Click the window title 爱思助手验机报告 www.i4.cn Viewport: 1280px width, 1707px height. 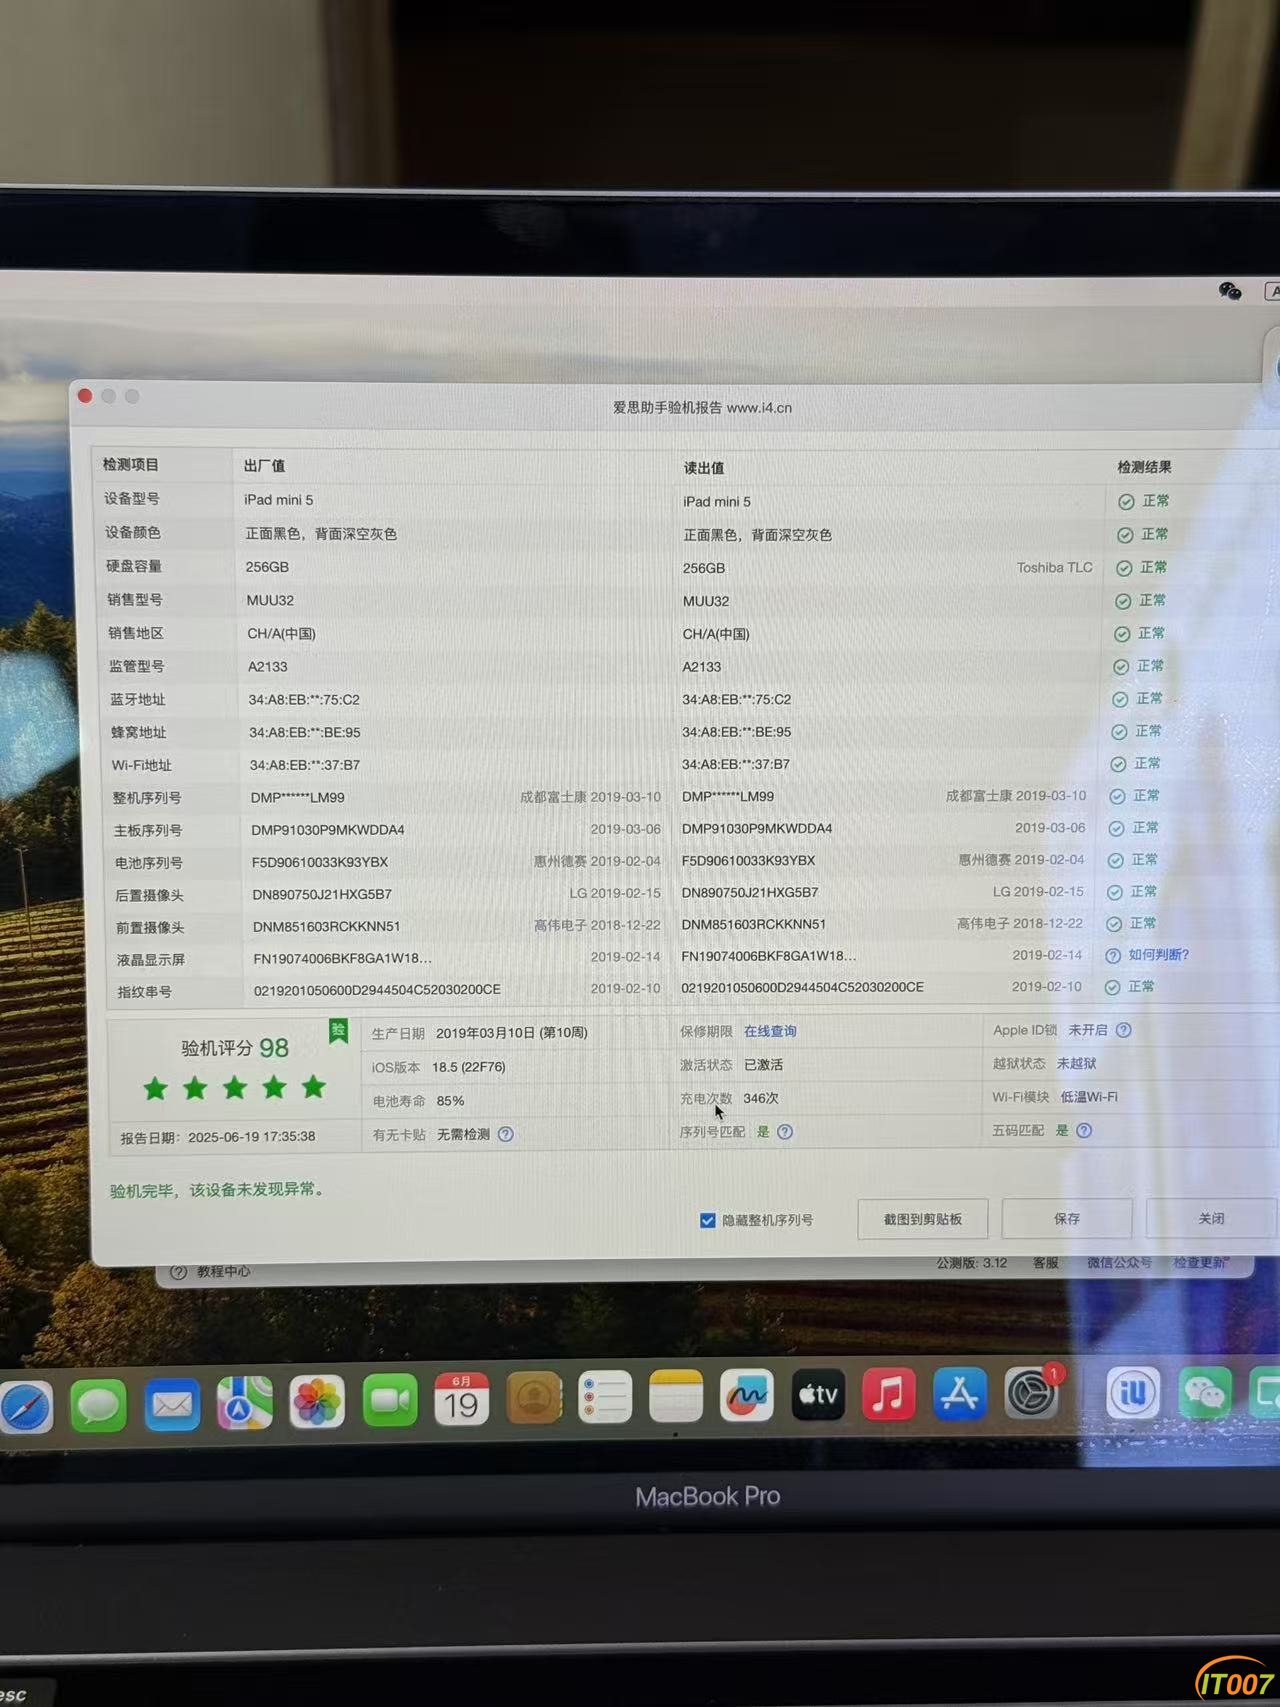point(702,408)
